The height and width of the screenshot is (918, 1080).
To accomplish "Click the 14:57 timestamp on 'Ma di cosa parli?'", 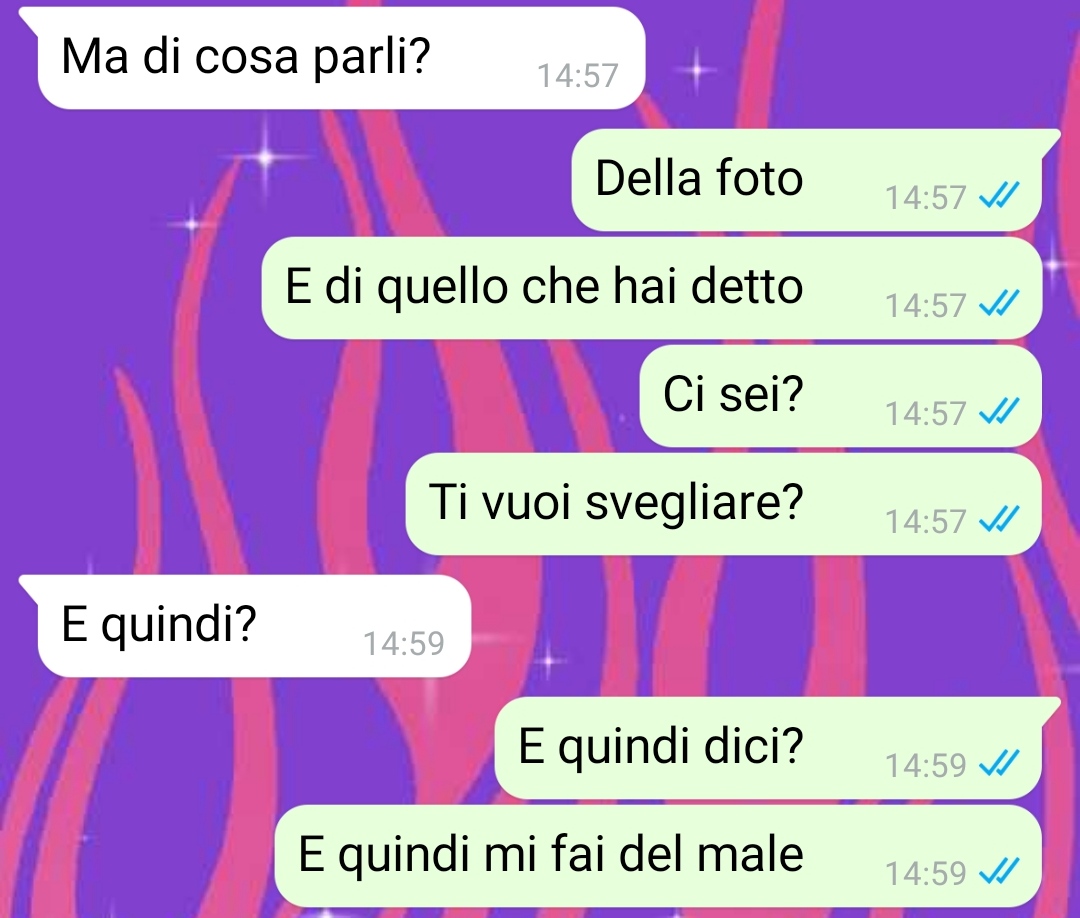I will (x=577, y=76).
